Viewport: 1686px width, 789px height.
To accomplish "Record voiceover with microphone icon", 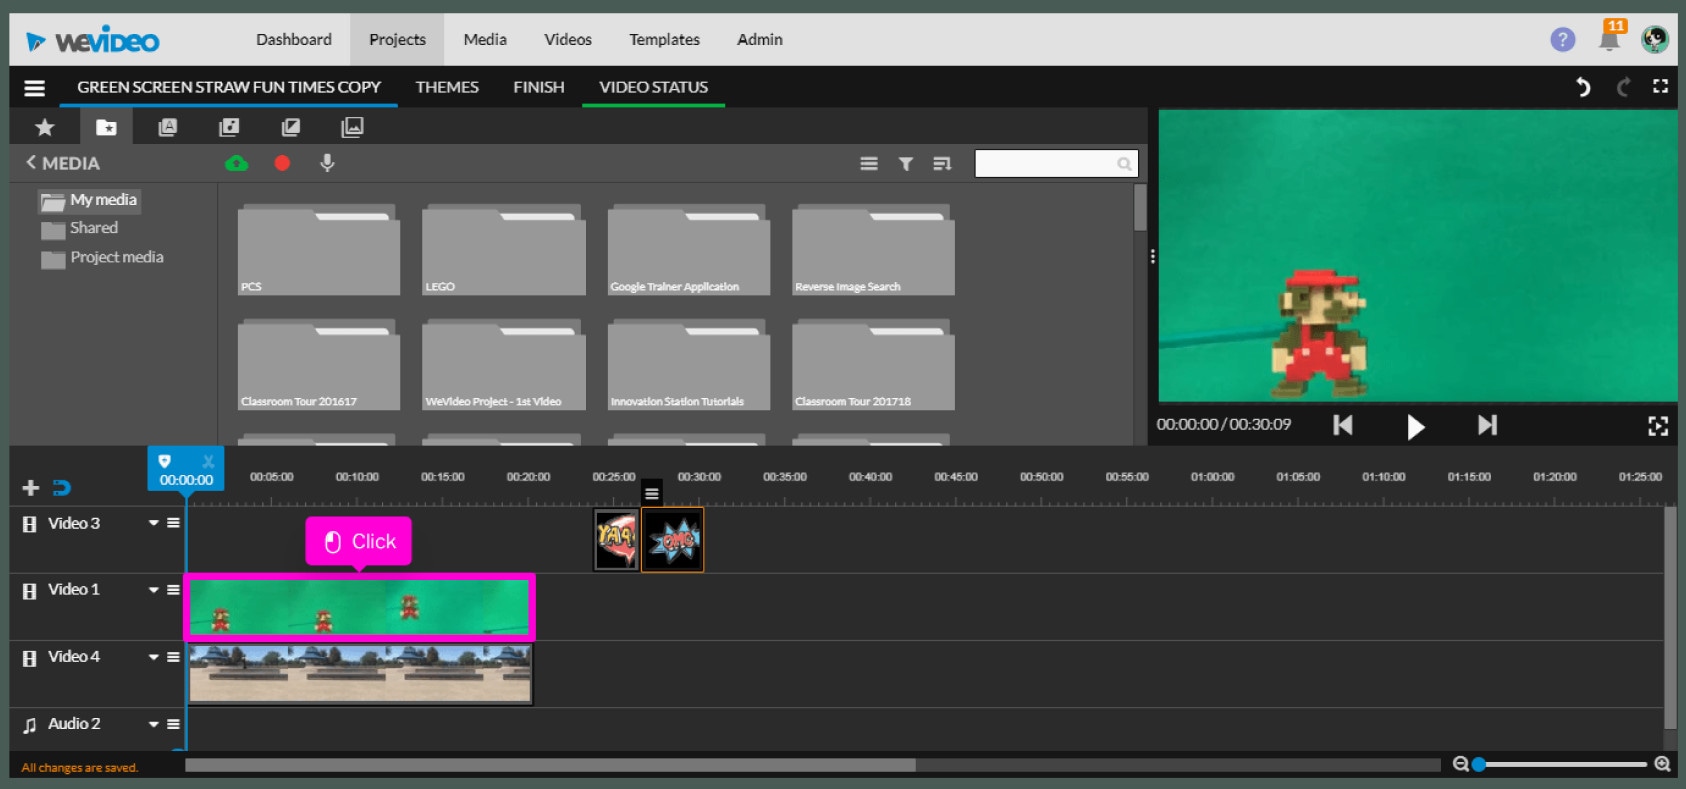I will [327, 163].
